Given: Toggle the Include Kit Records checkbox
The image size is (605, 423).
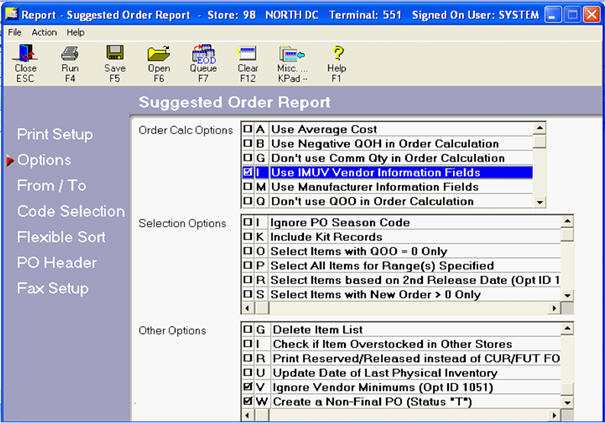Looking at the screenshot, I should (x=247, y=237).
